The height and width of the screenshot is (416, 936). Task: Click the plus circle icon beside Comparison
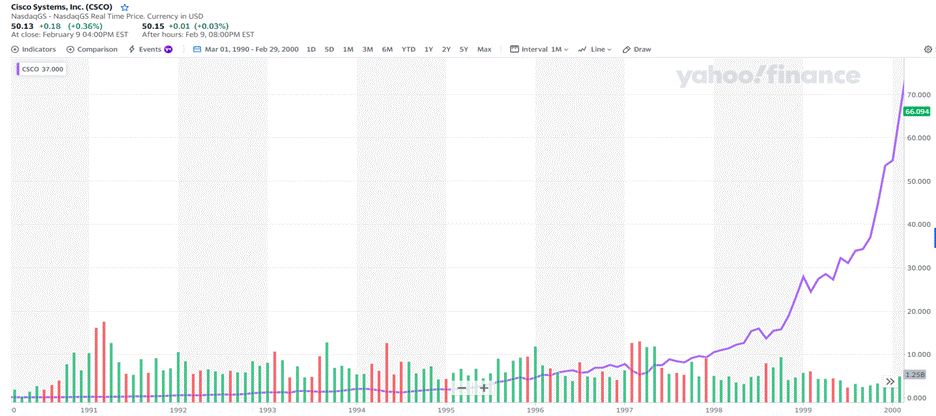pyautogui.click(x=70, y=50)
